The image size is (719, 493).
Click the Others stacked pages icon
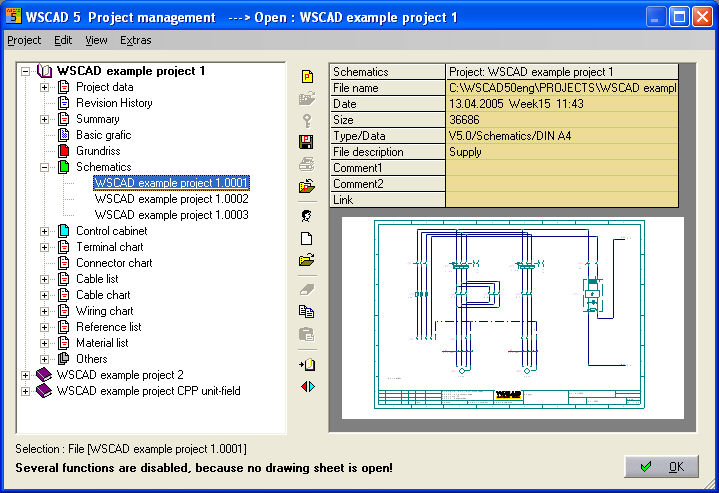tap(64, 359)
